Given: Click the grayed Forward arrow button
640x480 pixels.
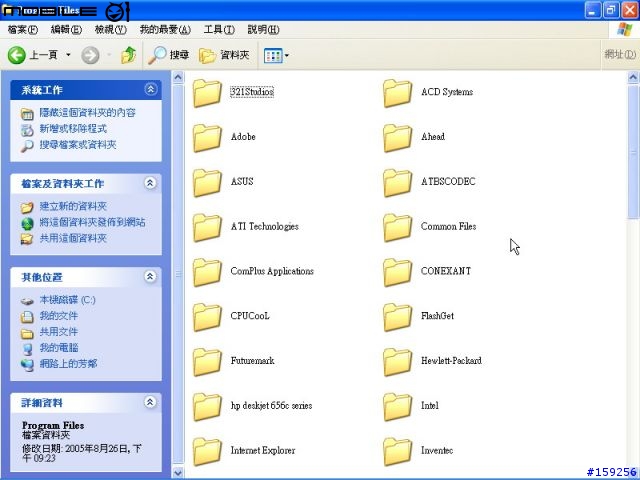Looking at the screenshot, I should 90,55.
